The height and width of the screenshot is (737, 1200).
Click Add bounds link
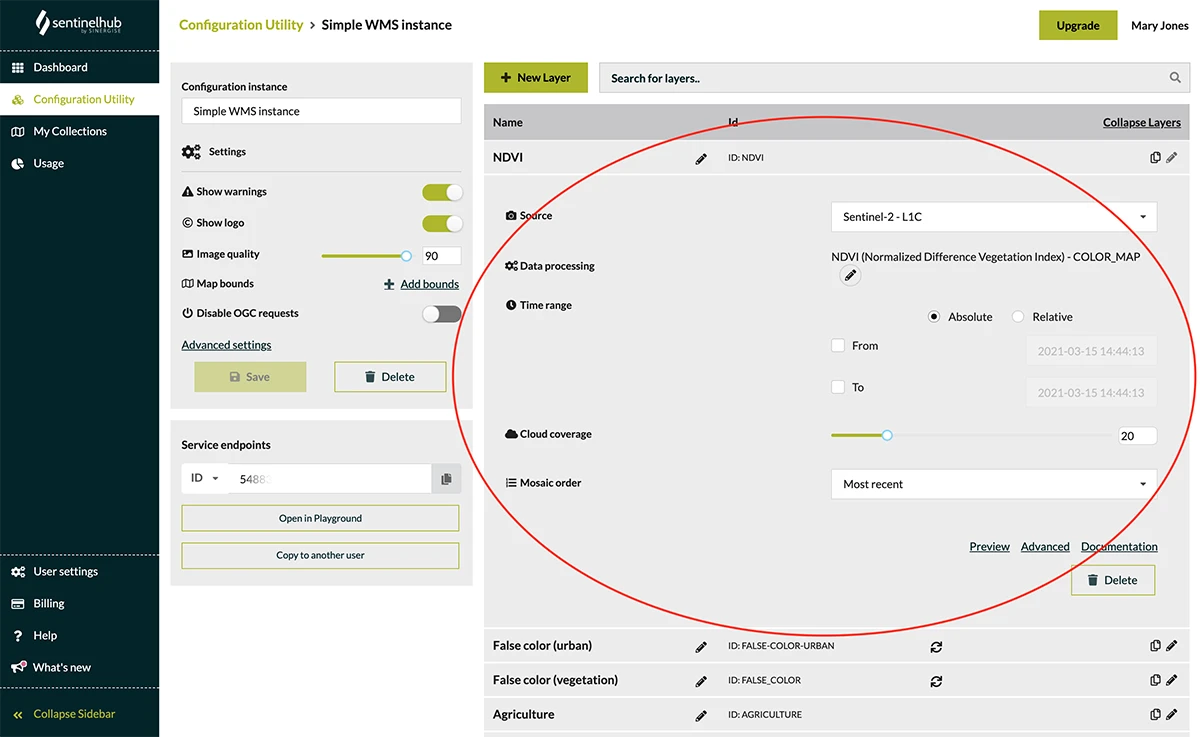(x=429, y=284)
